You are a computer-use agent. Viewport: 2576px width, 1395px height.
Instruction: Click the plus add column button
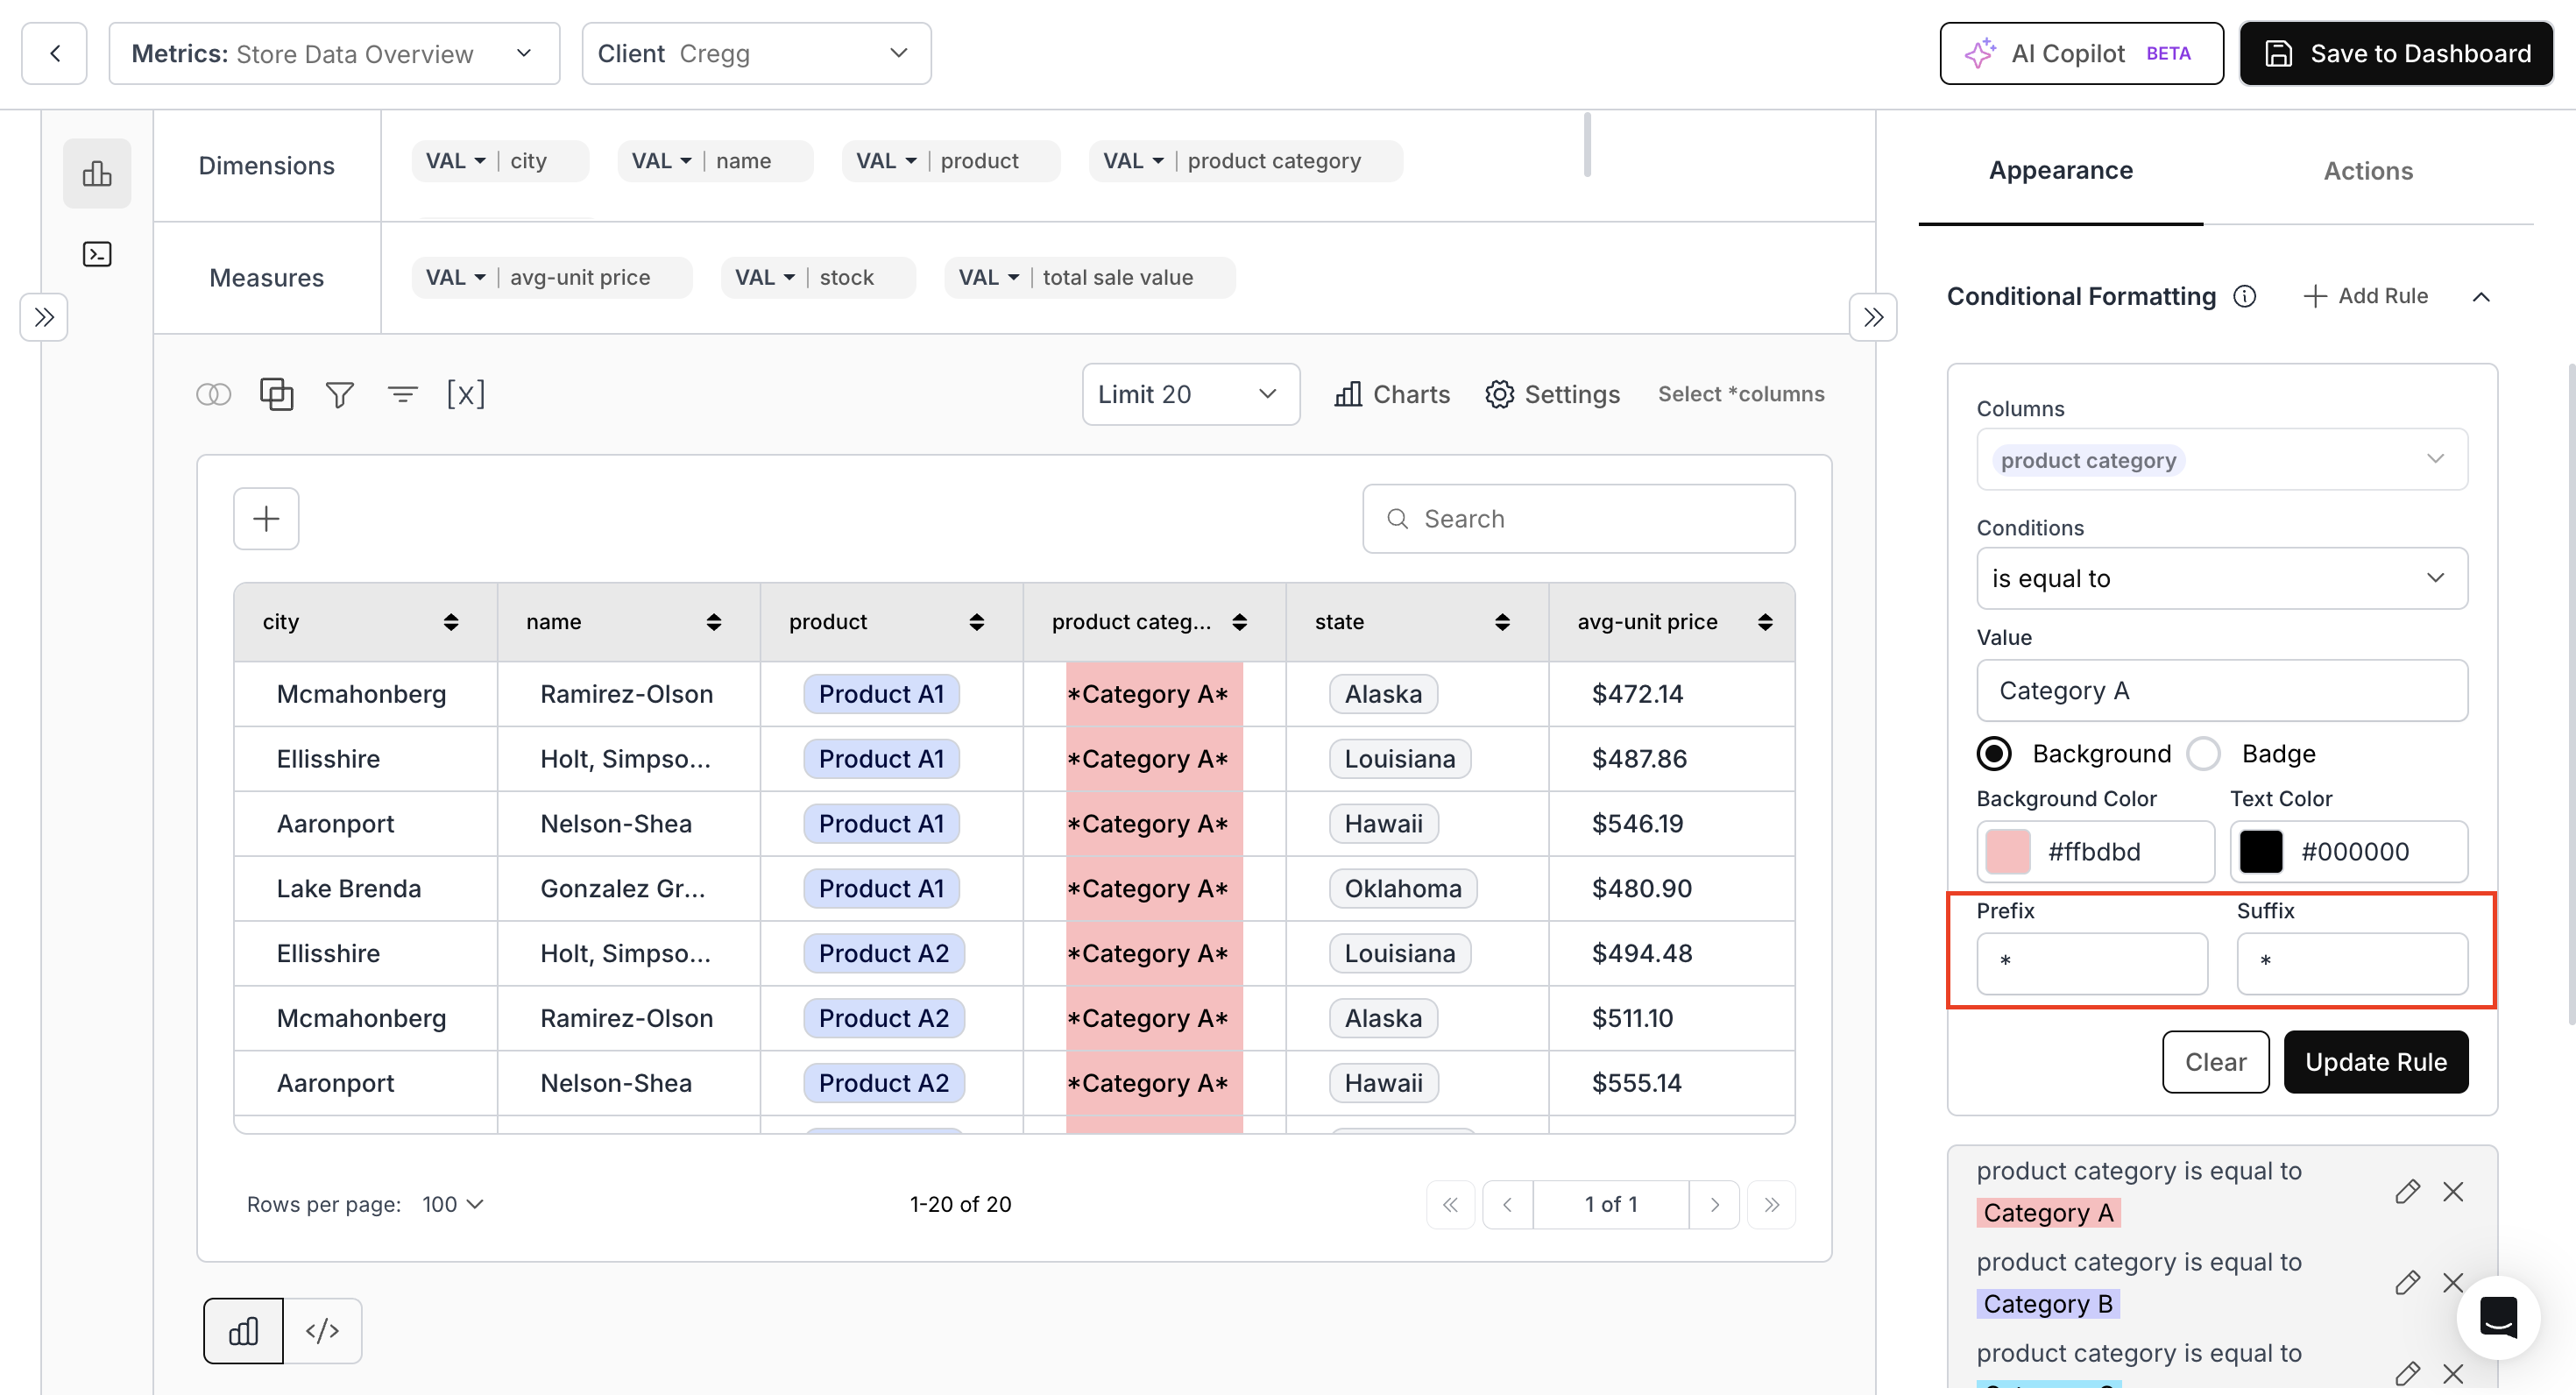coord(266,519)
